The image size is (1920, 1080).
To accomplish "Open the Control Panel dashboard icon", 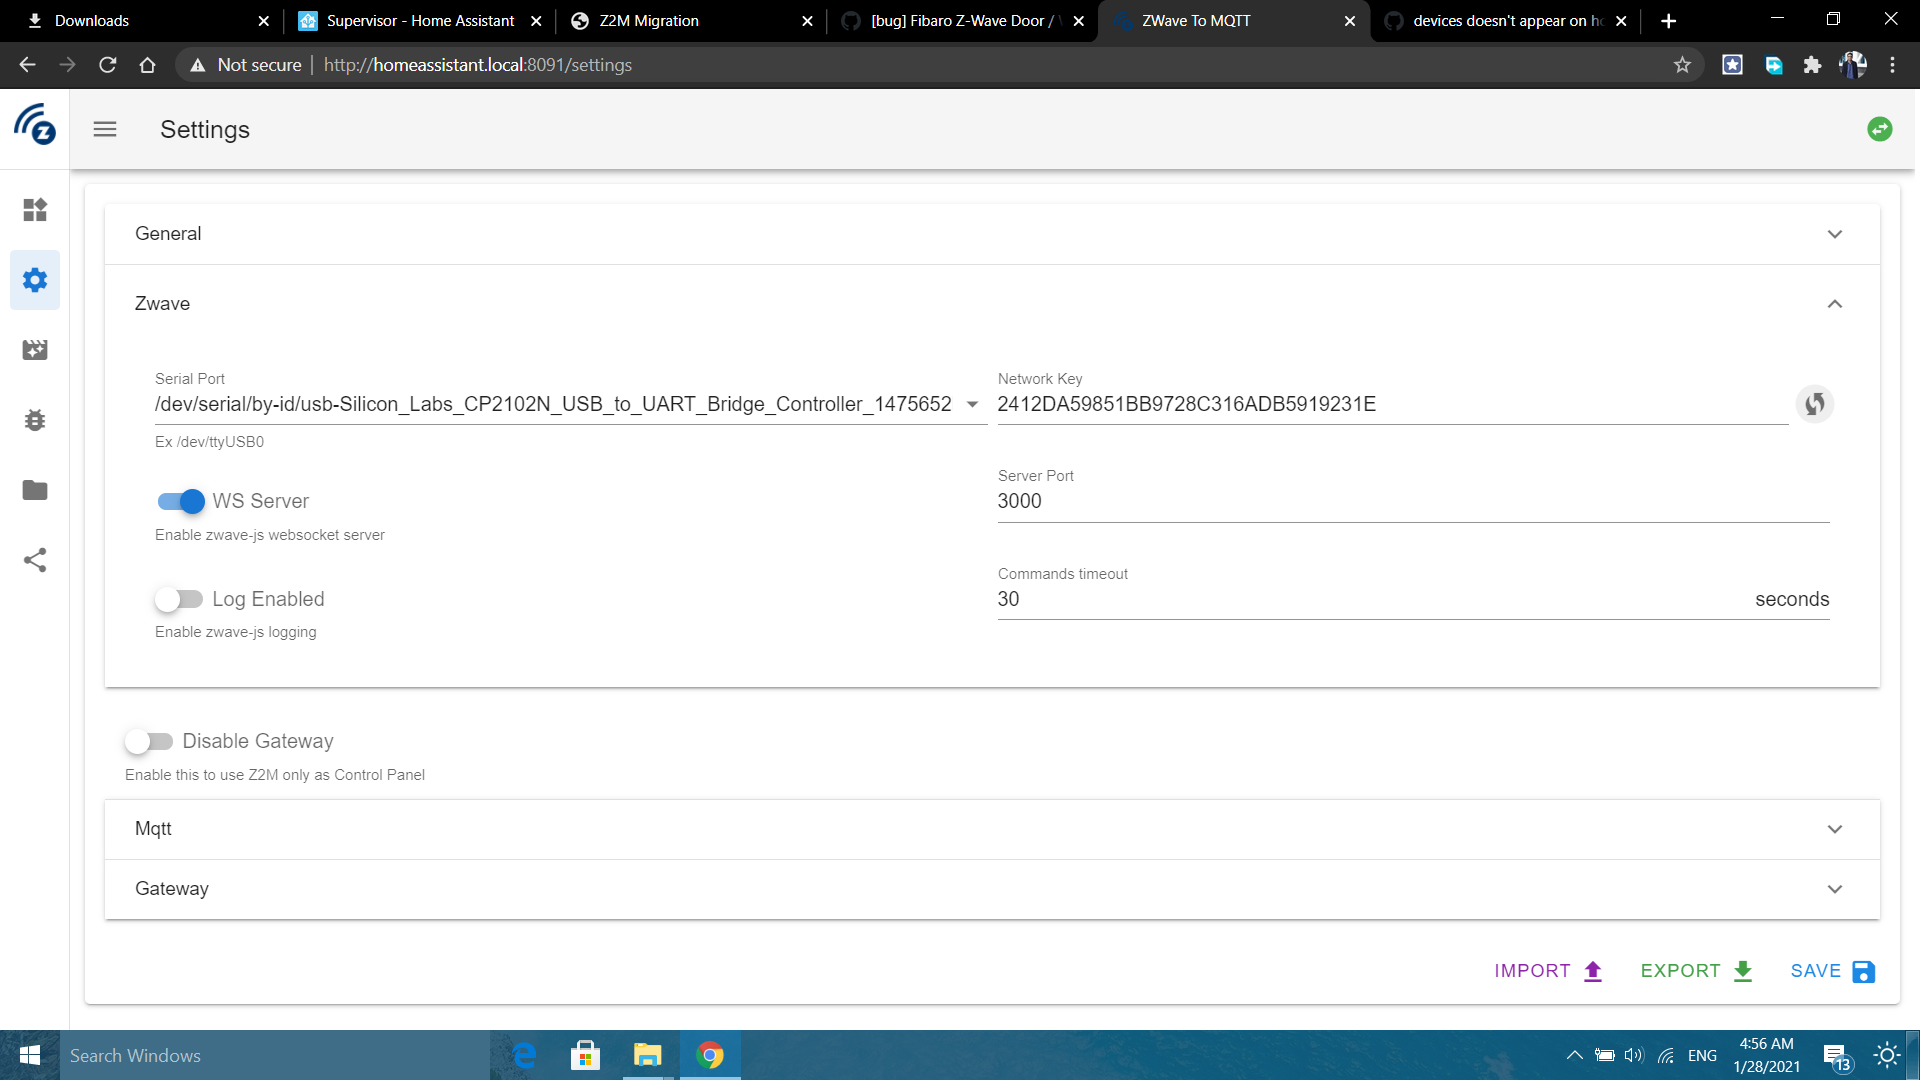I will [x=35, y=210].
